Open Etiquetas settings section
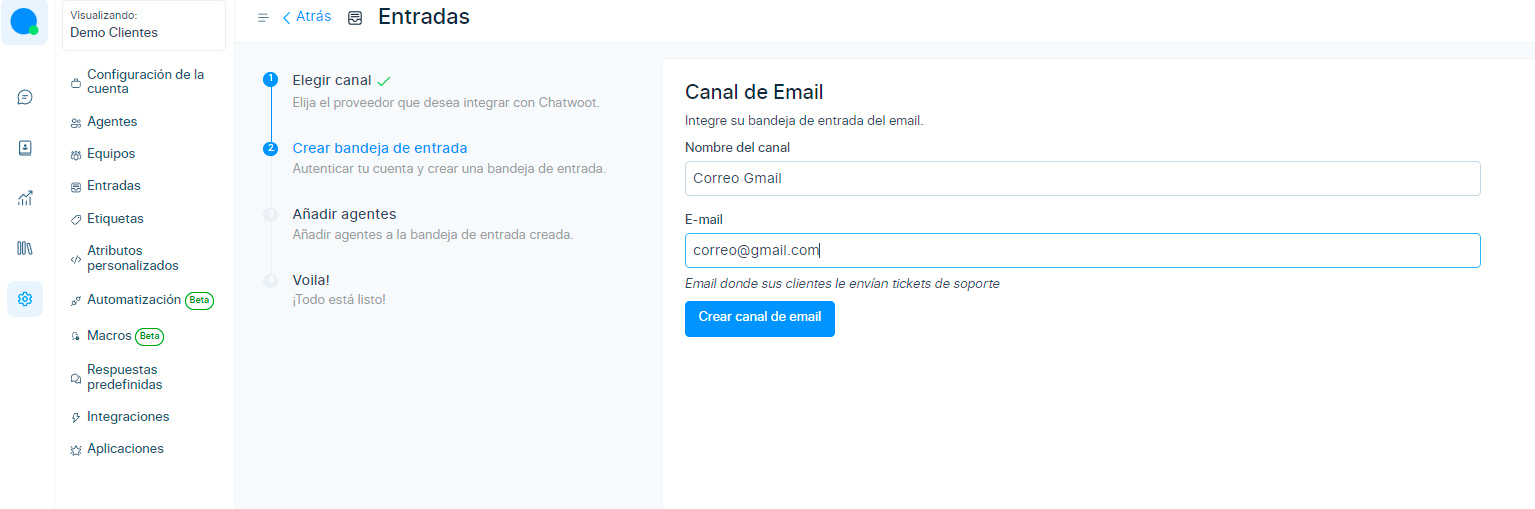Image resolution: width=1535 pixels, height=509 pixels. click(x=115, y=218)
